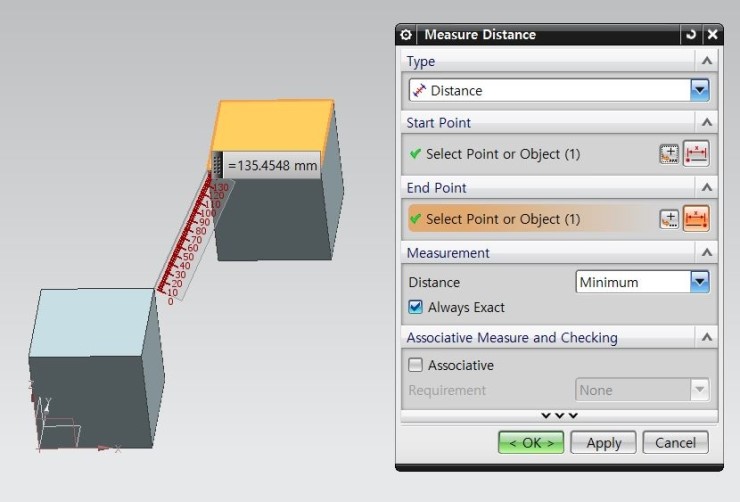Open the dialog settings gear icon
This screenshot has height=502, width=740.
pyautogui.click(x=406, y=35)
